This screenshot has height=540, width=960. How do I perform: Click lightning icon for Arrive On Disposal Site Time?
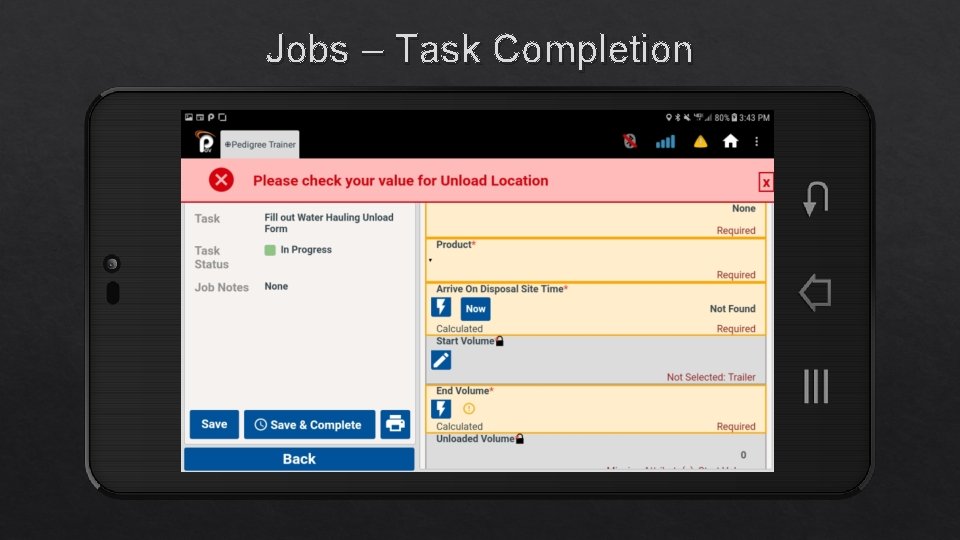click(x=441, y=307)
